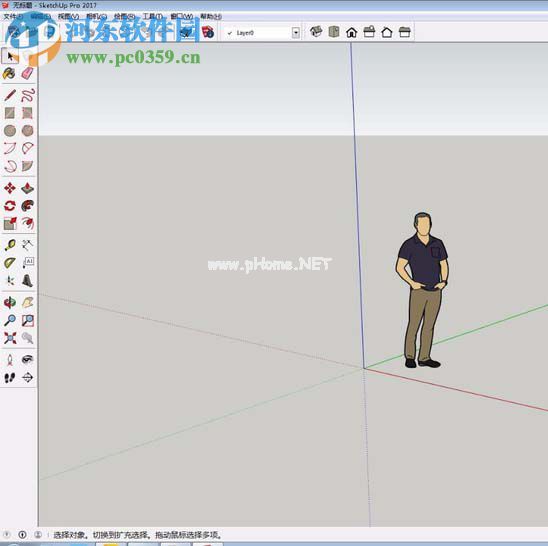This screenshot has height=546, width=548.
Task: Open the 相机(C) Camera menu
Action: coord(96,16)
